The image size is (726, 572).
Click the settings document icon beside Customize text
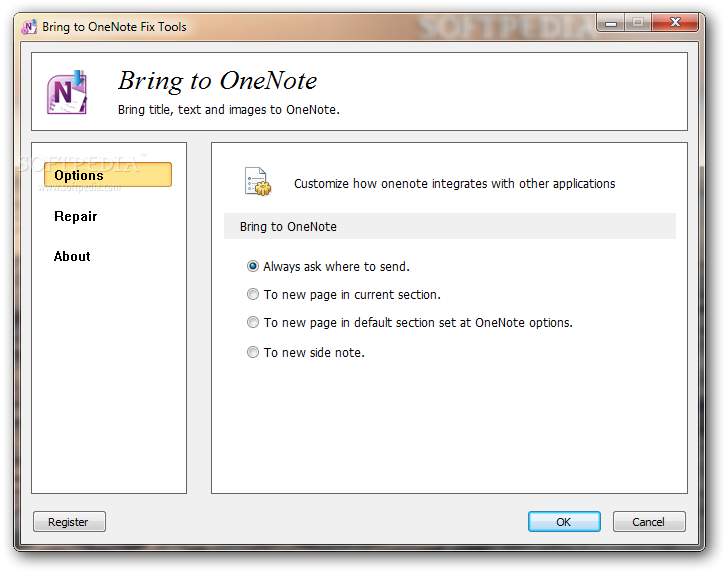(257, 182)
